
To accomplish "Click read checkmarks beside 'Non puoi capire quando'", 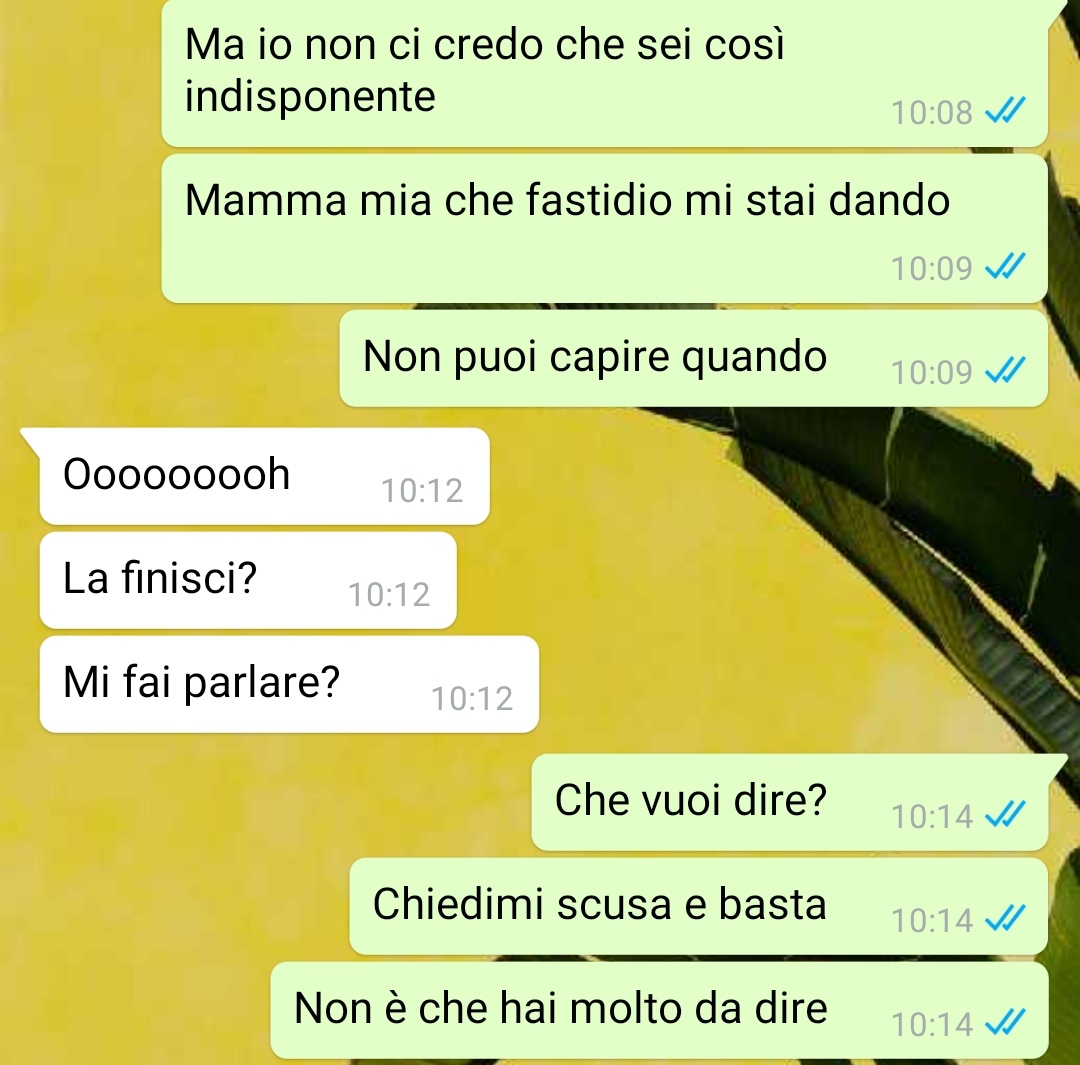I will click(x=1006, y=371).
